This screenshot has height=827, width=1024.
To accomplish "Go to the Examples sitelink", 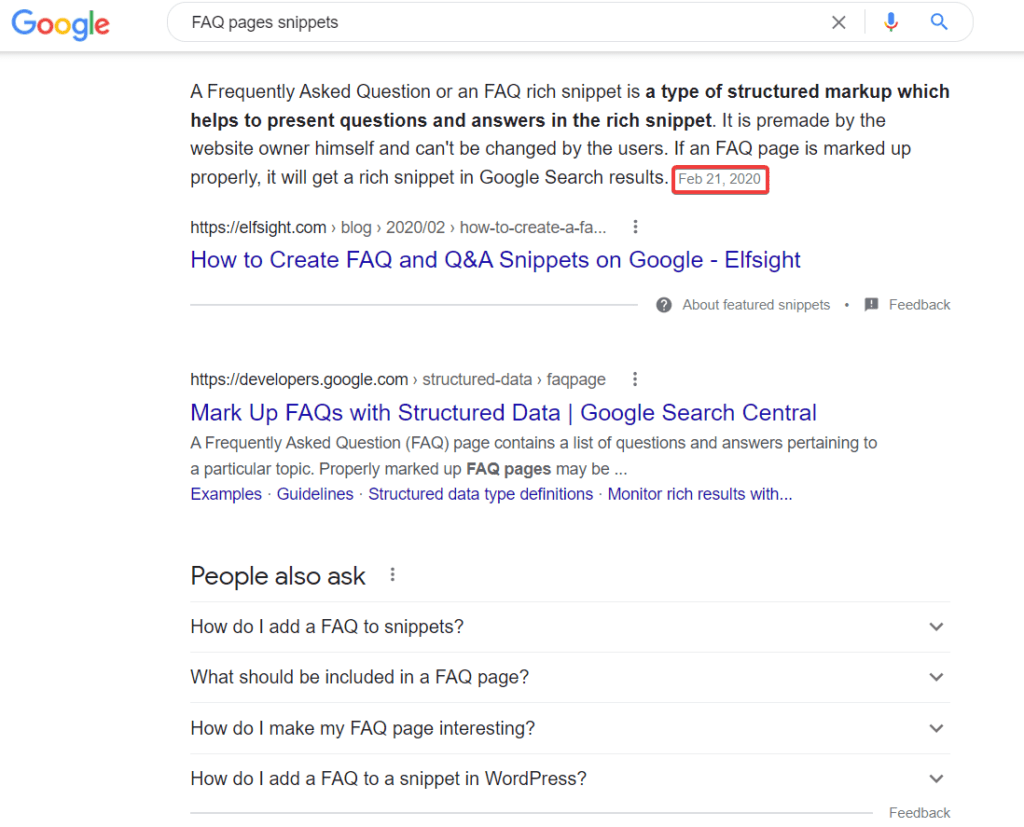I will coord(226,494).
